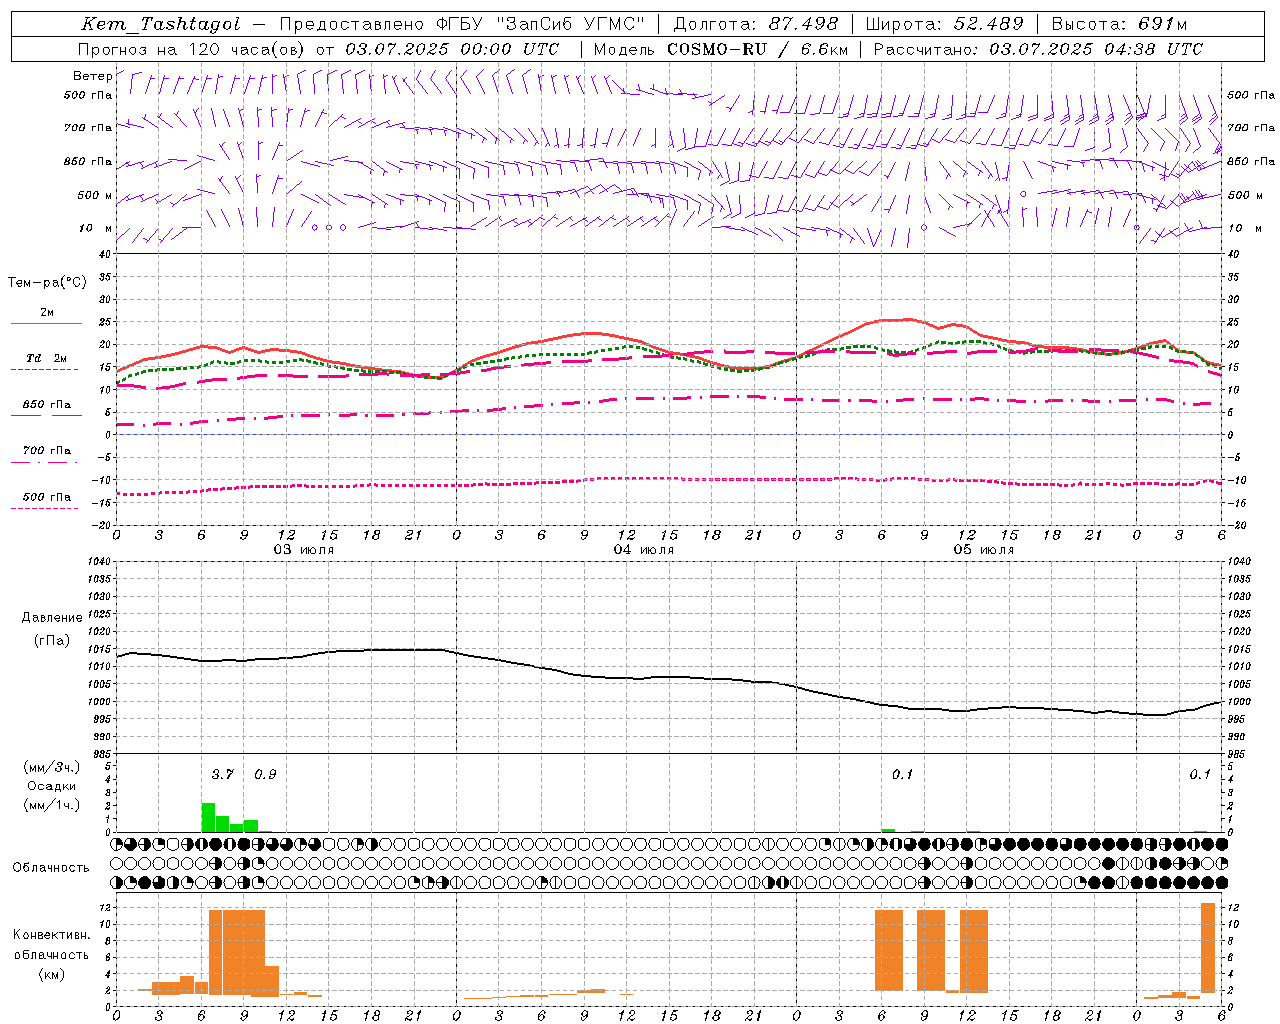This screenshot has height=1024, width=1280.
Task: Click the 500 гПа dotted legend entry
Action: (46, 497)
